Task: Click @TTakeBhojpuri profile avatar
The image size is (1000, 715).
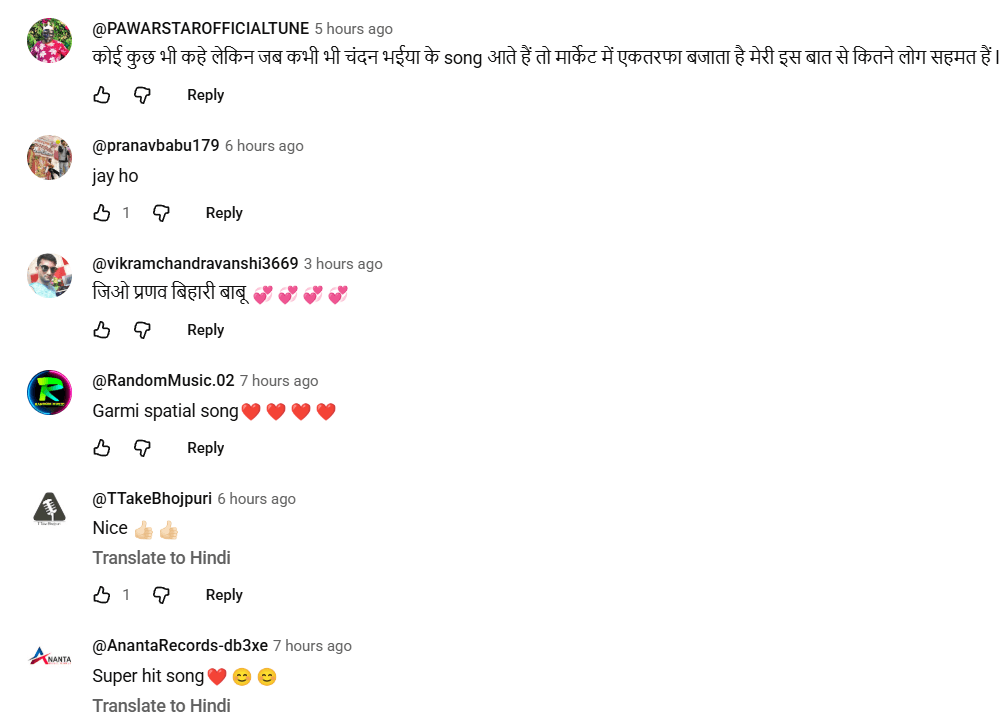Action: 49,510
